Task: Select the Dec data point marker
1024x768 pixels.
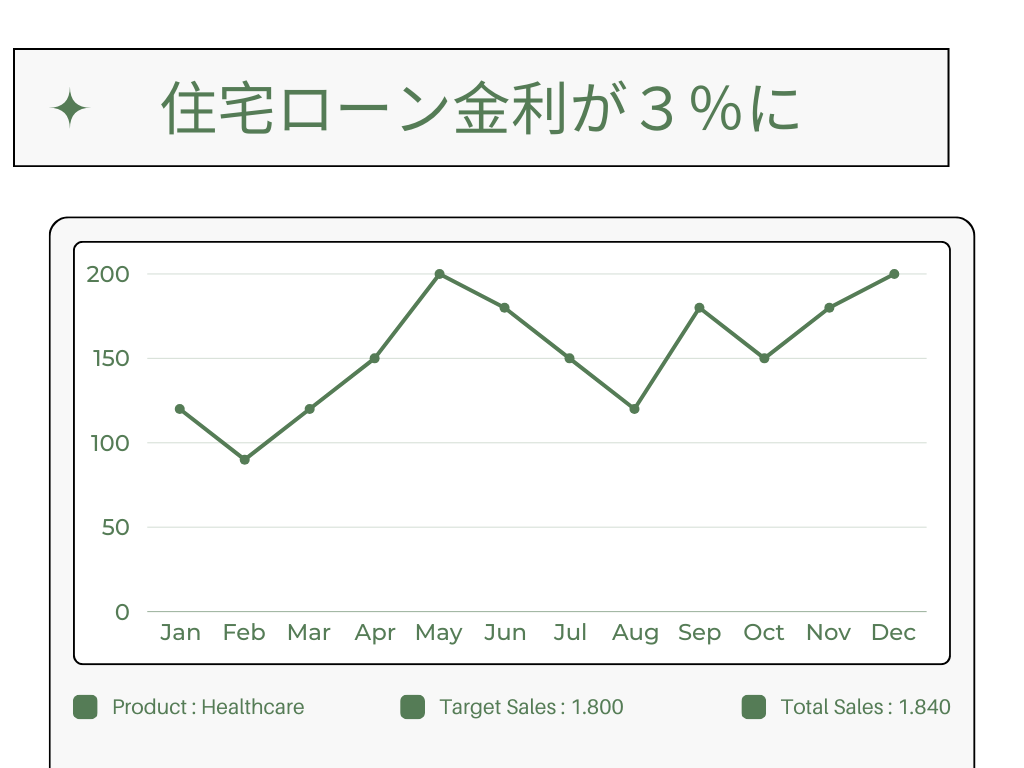Action: pyautogui.click(x=894, y=274)
